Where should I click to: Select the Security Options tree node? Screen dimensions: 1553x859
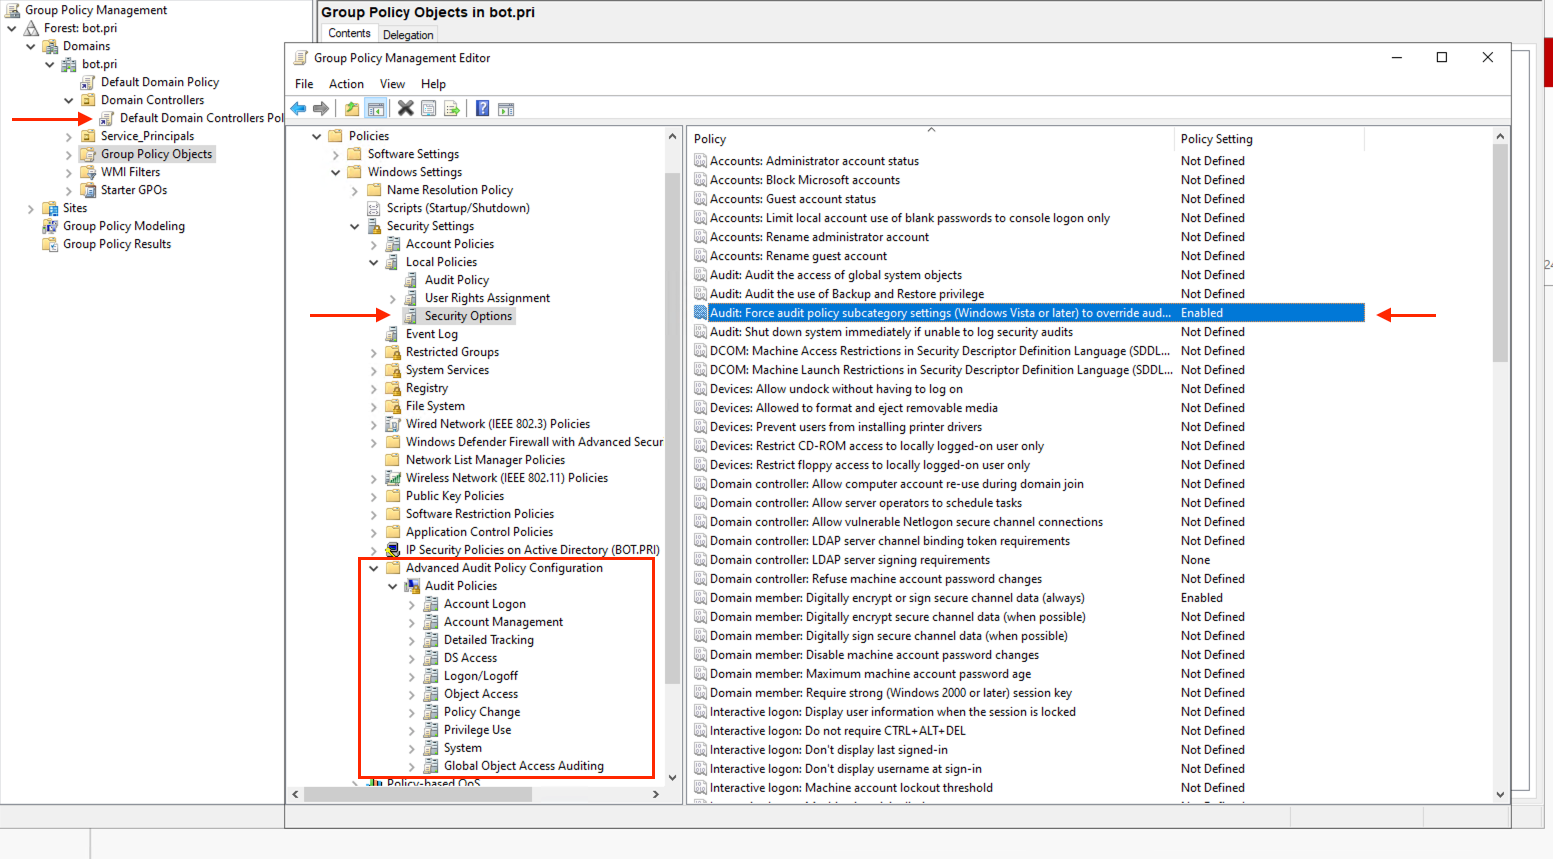(x=468, y=315)
